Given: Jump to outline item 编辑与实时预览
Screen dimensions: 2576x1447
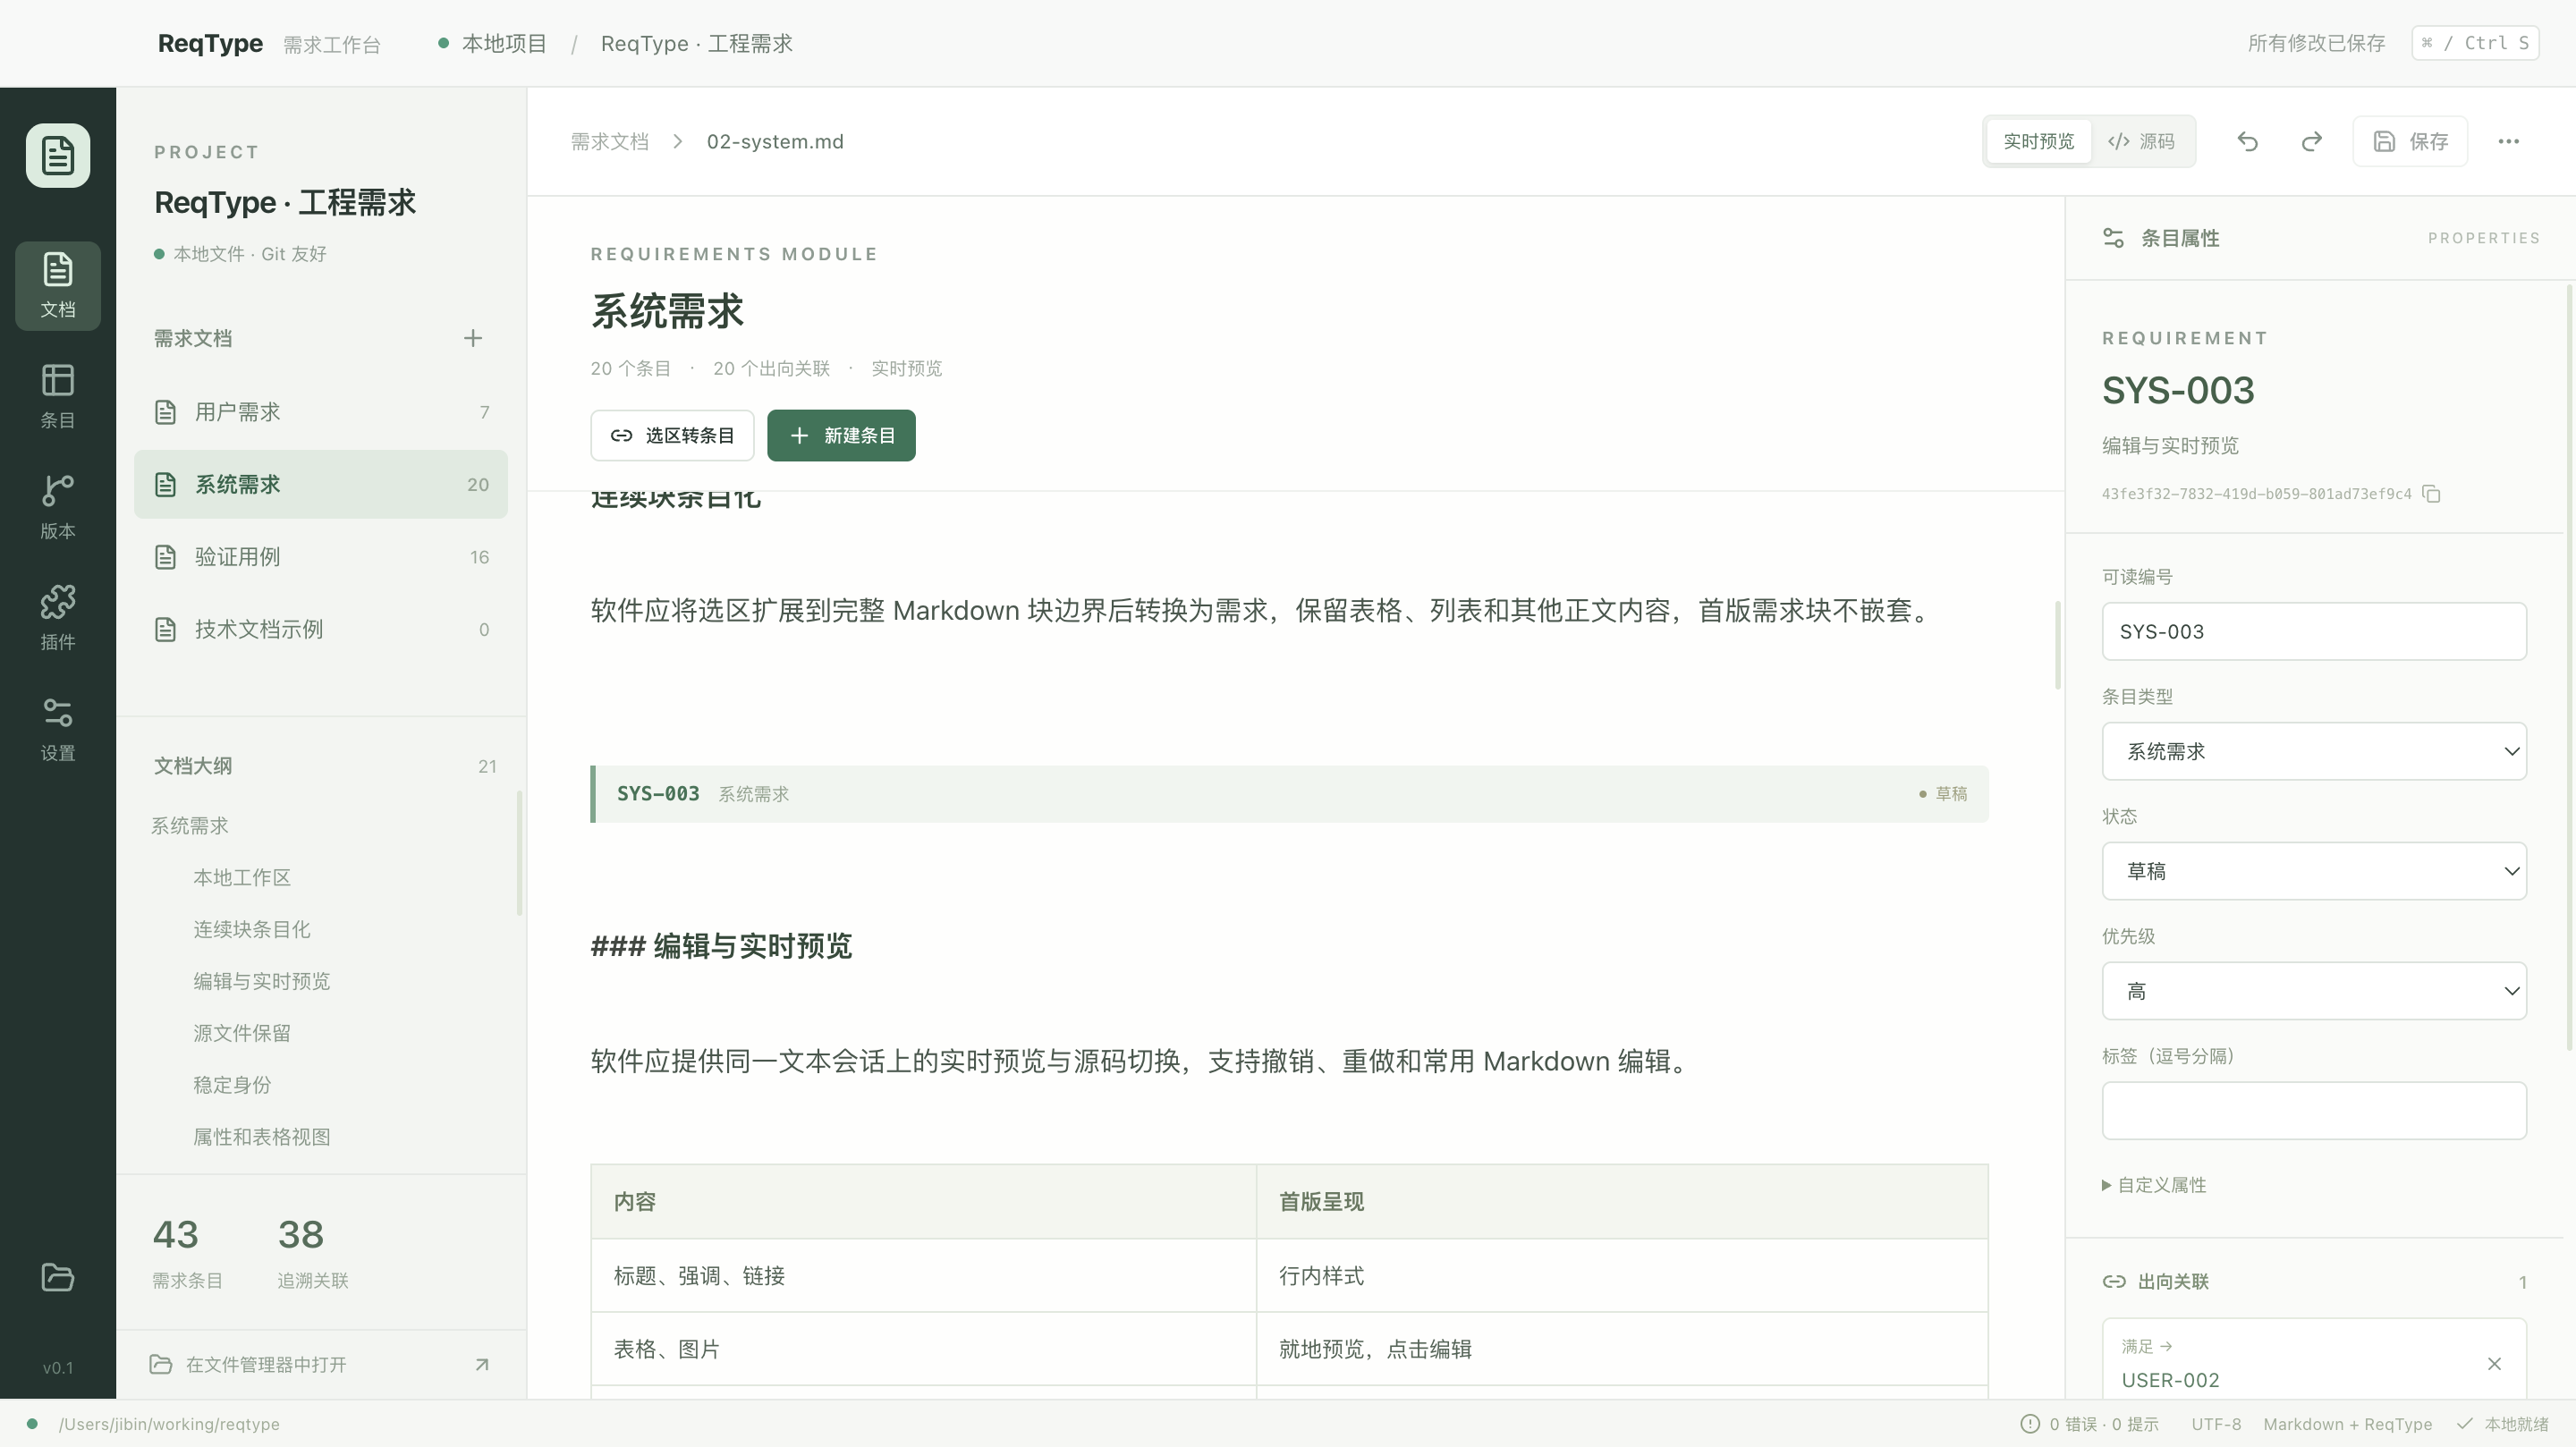Looking at the screenshot, I should [262, 981].
